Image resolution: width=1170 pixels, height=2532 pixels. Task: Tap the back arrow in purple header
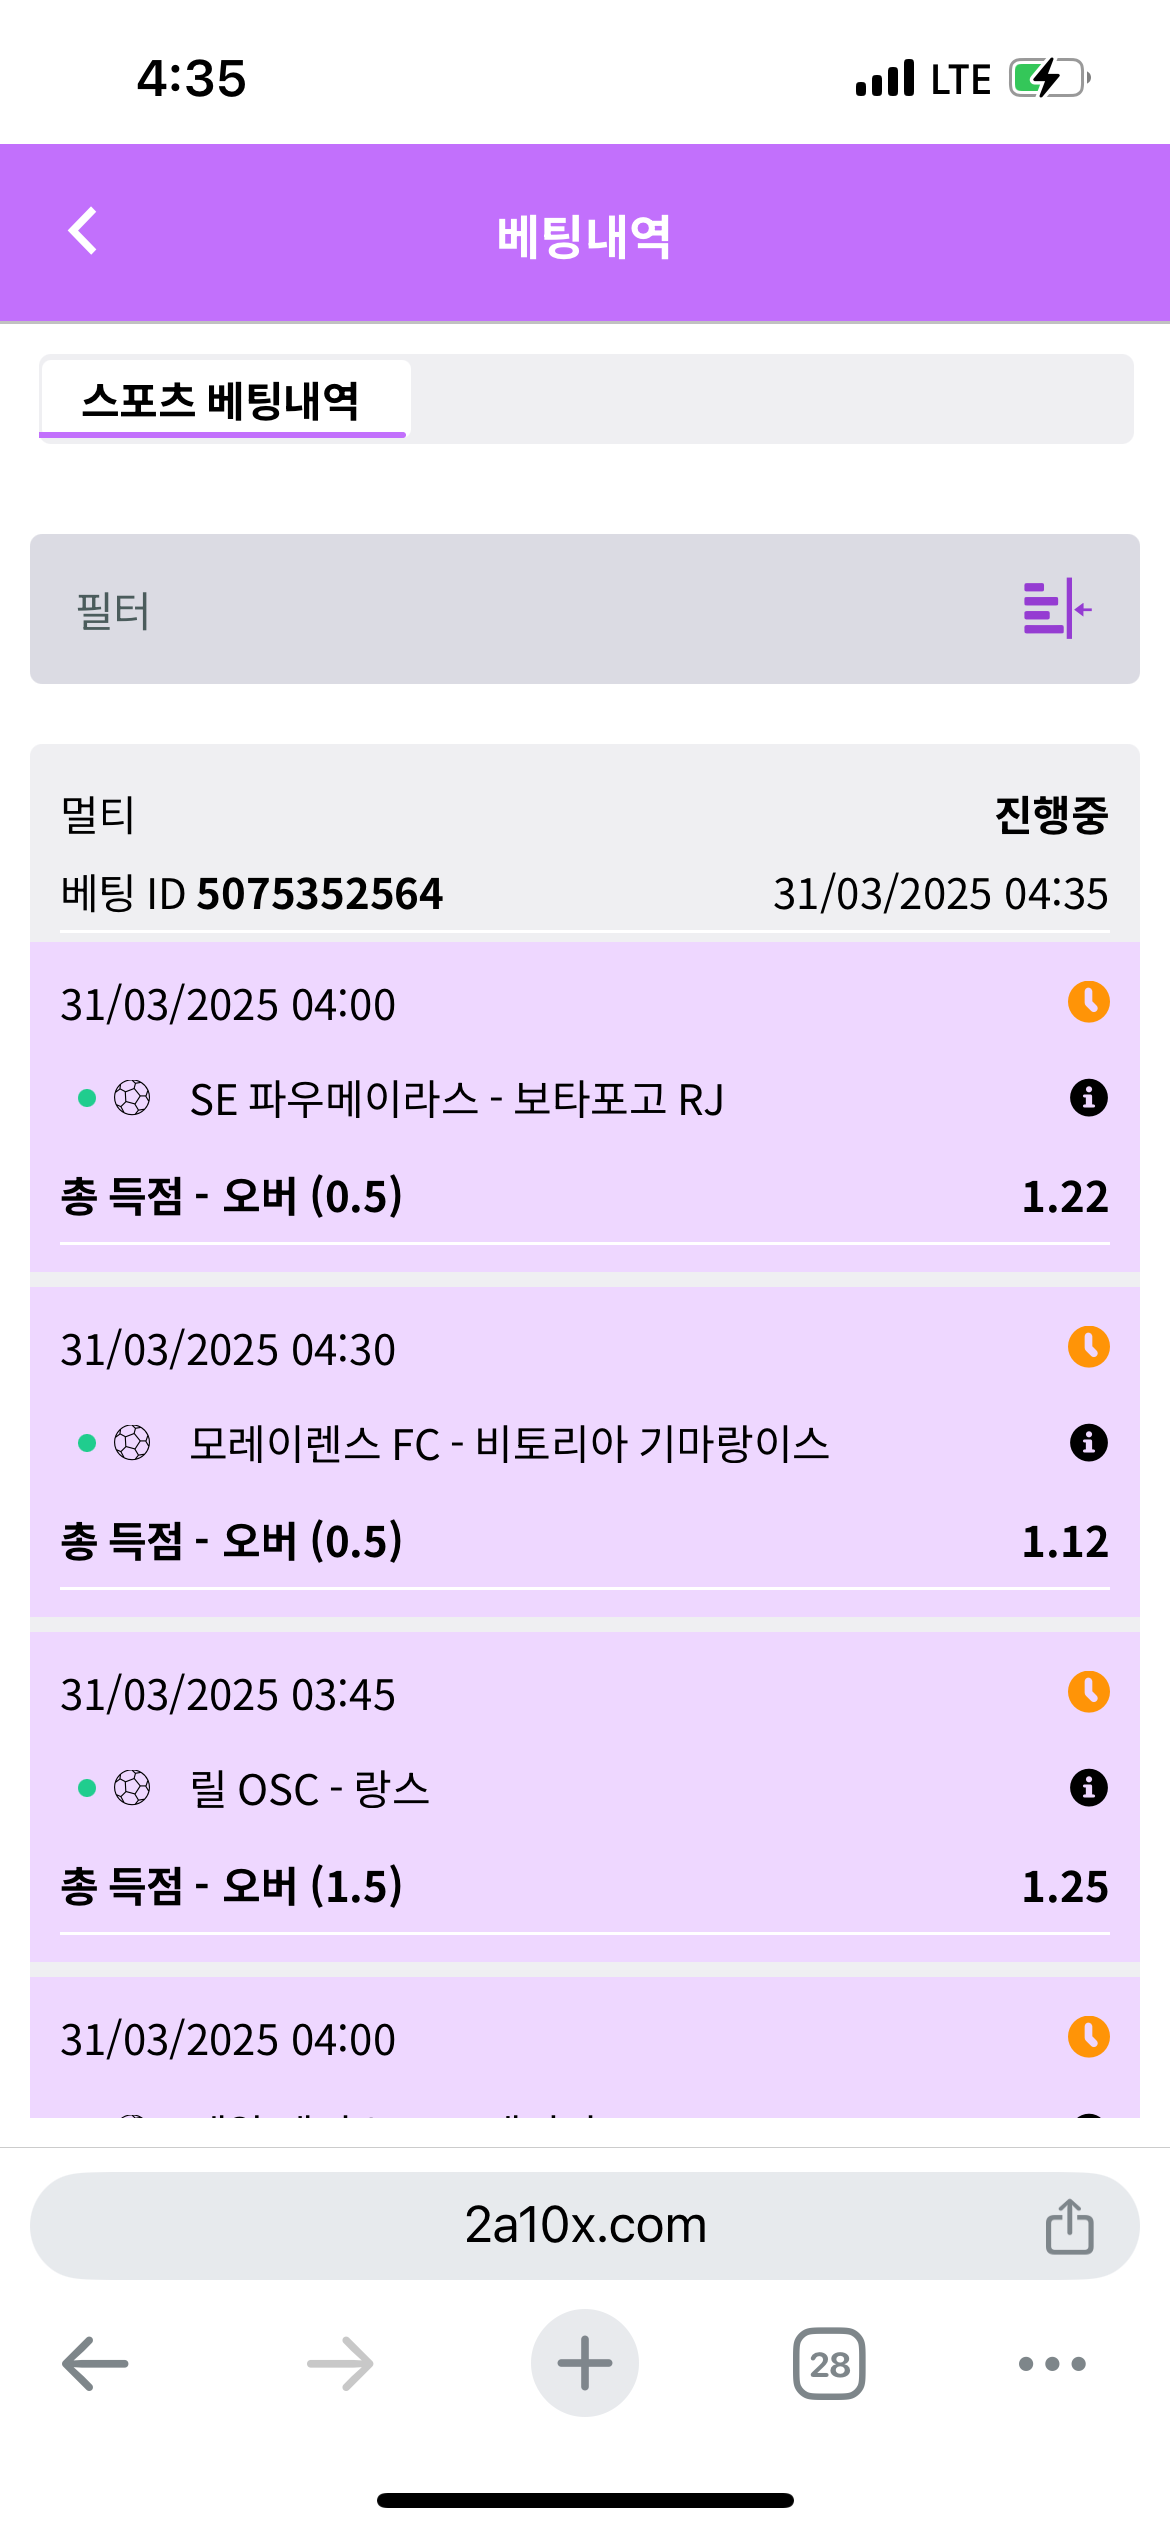[x=84, y=232]
